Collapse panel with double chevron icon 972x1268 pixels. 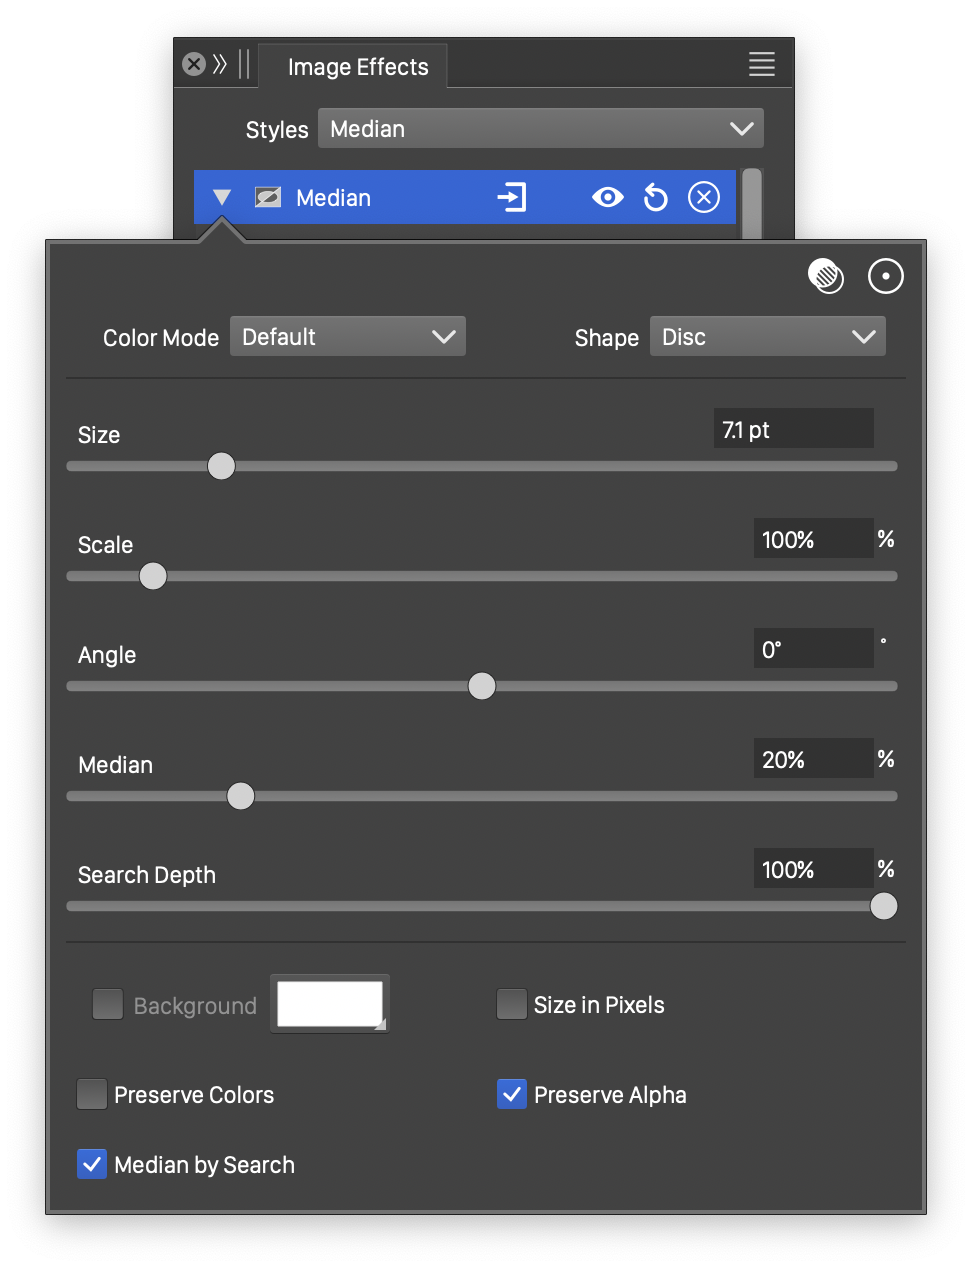(220, 65)
